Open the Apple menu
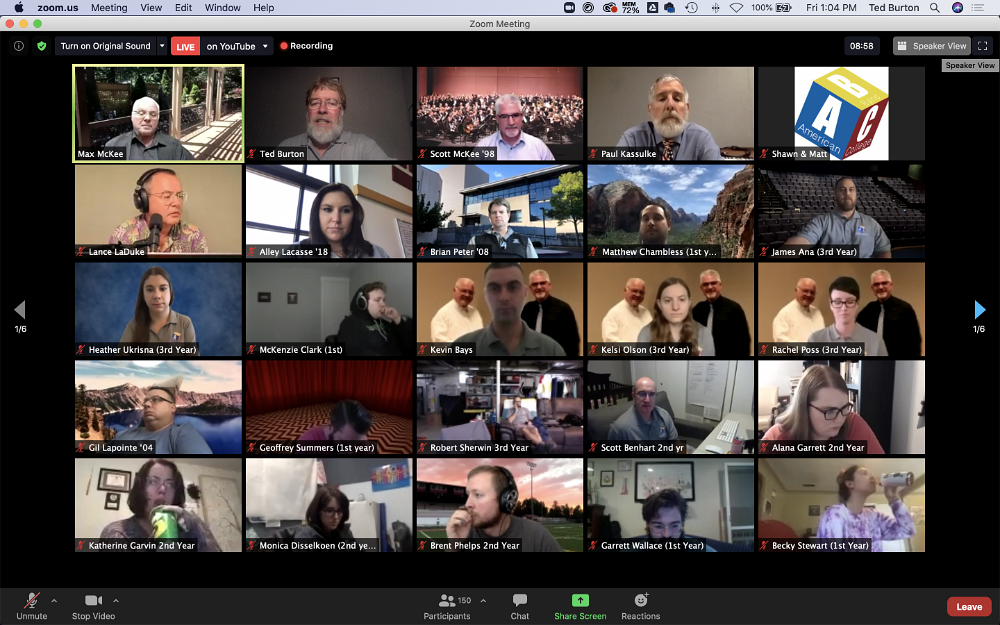The image size is (1000, 625). click(x=18, y=8)
